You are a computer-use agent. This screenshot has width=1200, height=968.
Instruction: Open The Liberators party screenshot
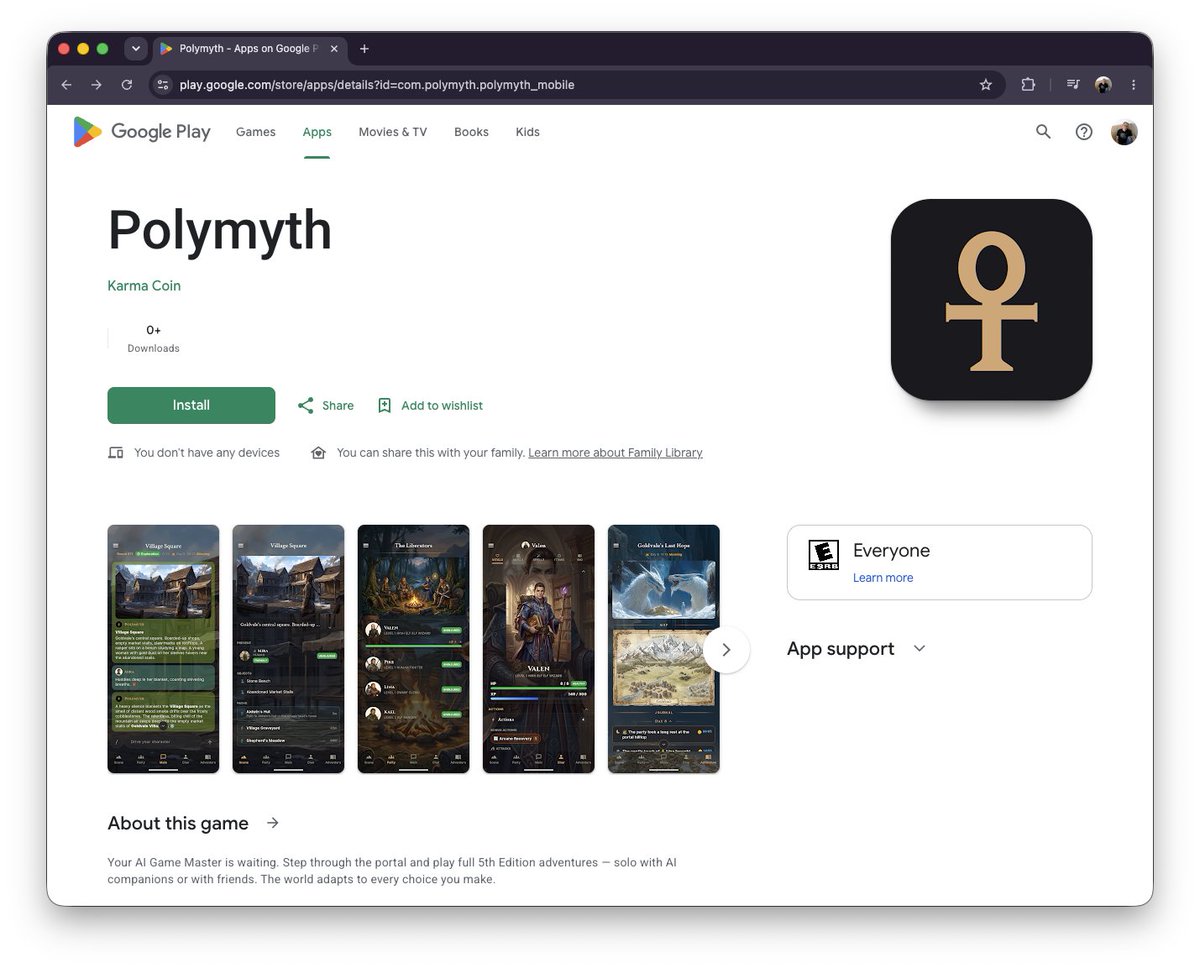[413, 649]
